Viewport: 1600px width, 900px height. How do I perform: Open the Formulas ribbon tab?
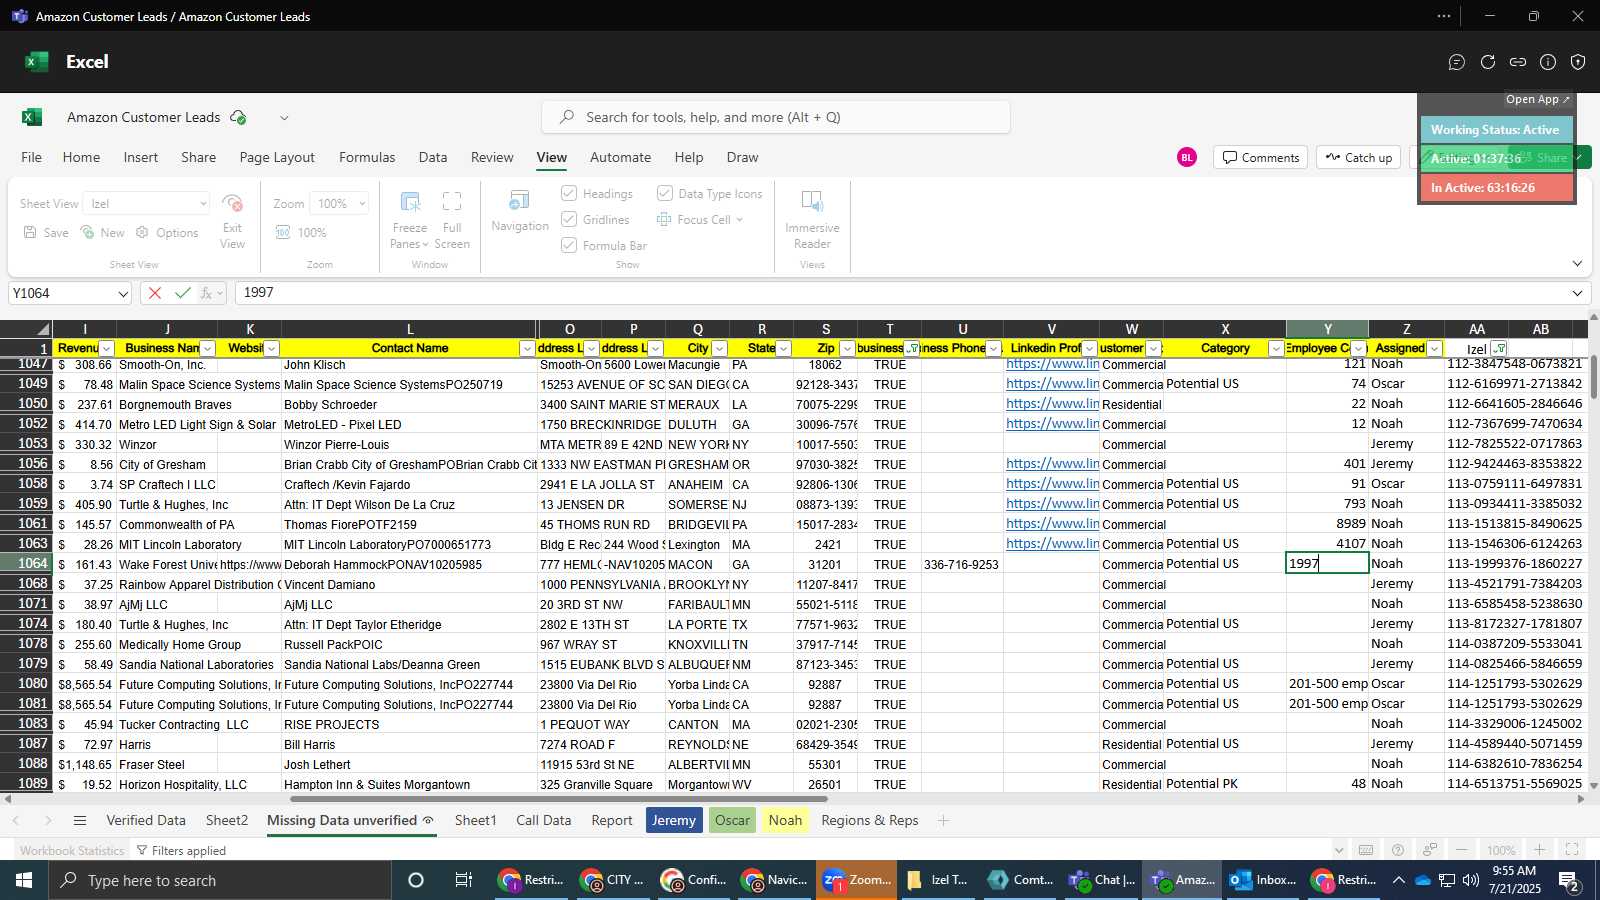tap(367, 157)
